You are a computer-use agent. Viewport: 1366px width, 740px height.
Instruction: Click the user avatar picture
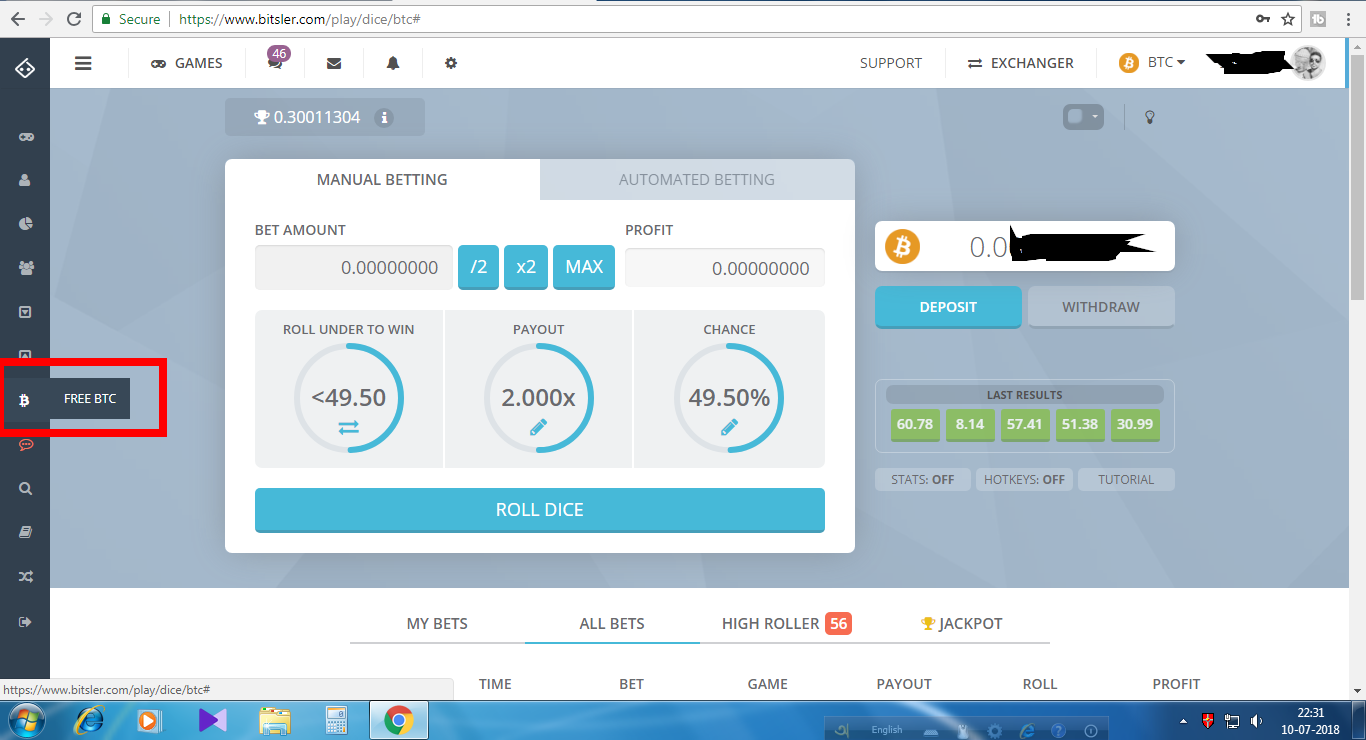point(1307,62)
